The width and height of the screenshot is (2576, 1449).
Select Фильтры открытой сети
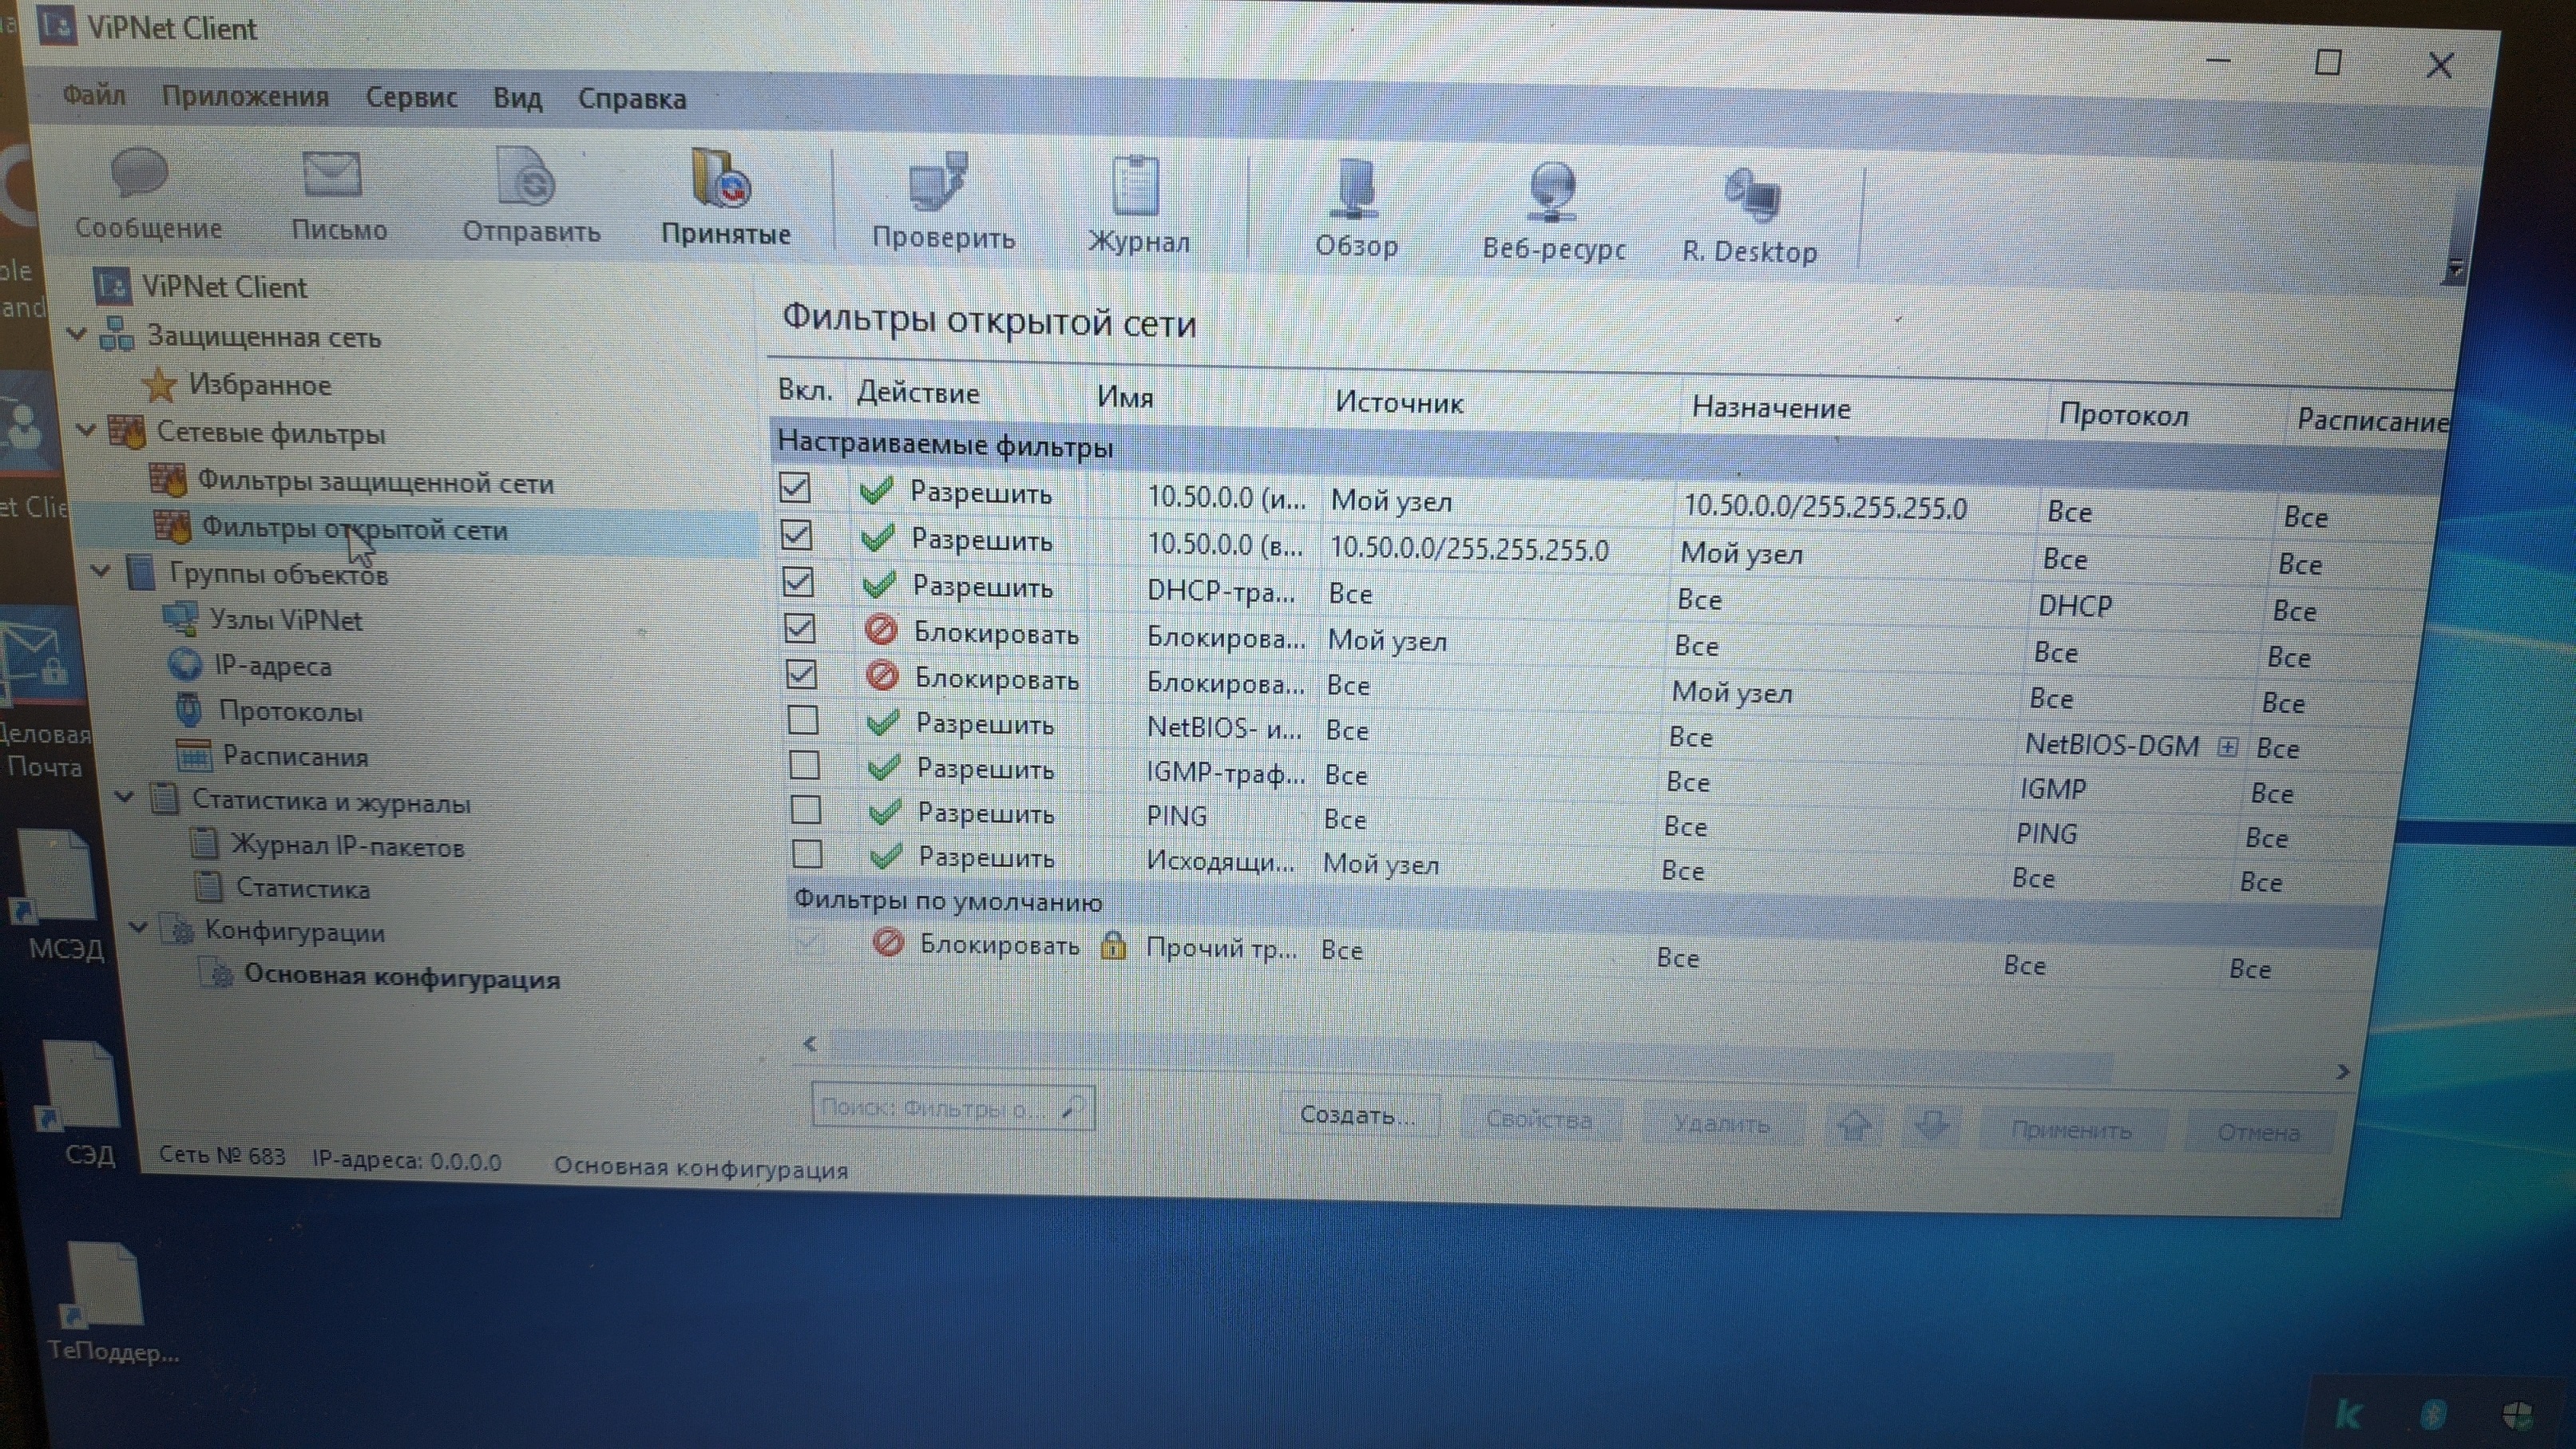point(355,528)
